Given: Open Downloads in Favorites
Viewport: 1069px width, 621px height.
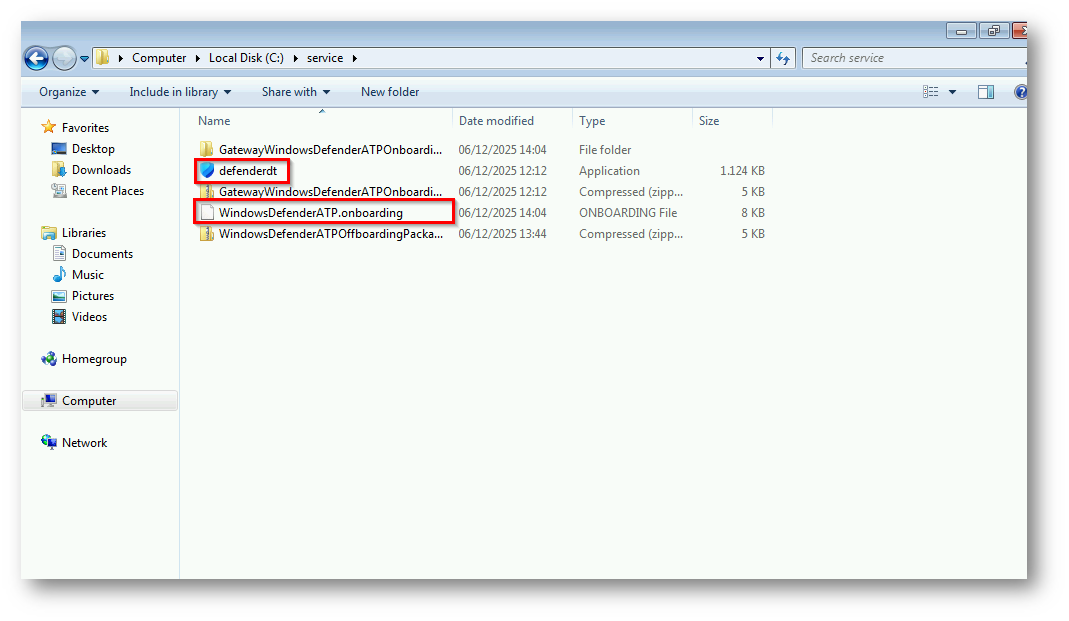Looking at the screenshot, I should [x=102, y=170].
